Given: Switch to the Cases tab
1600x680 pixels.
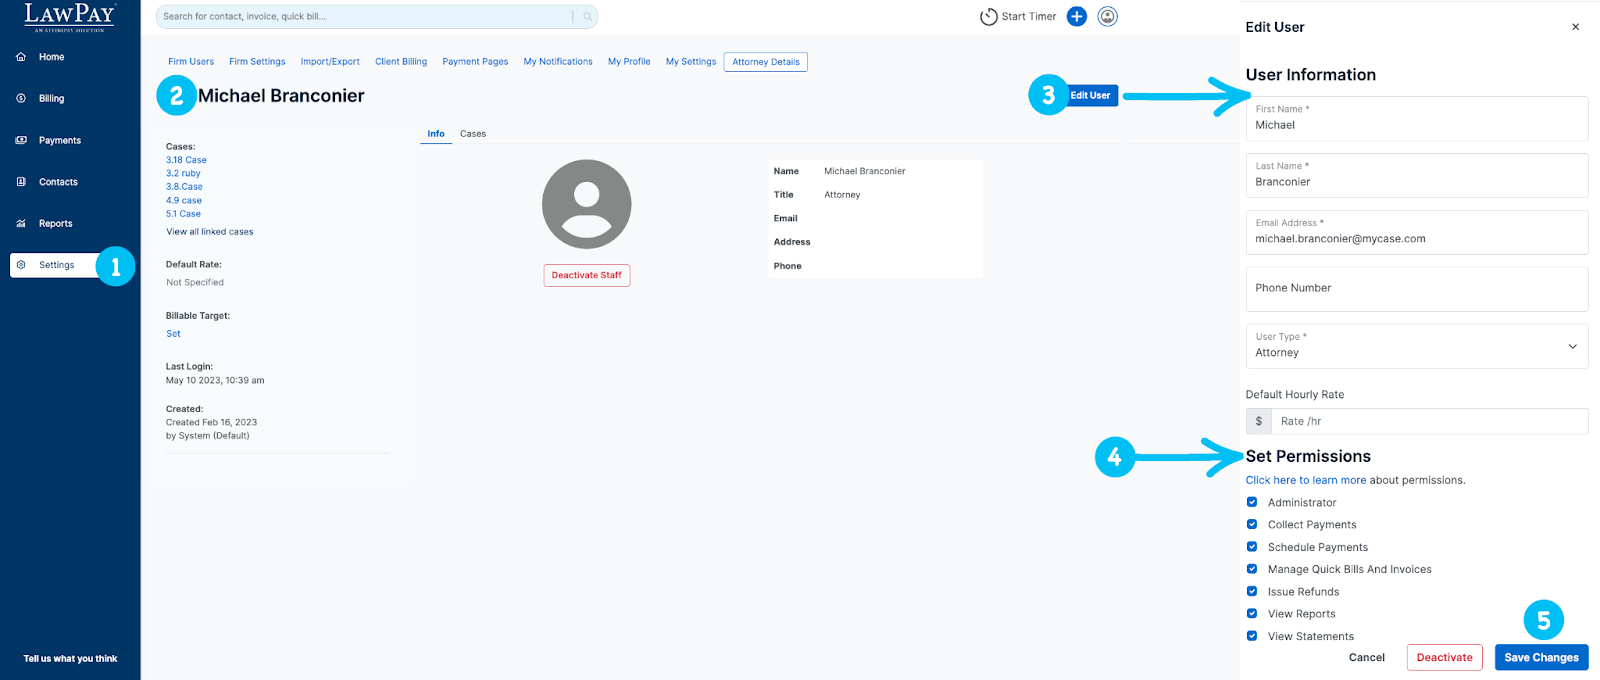Looking at the screenshot, I should (473, 134).
